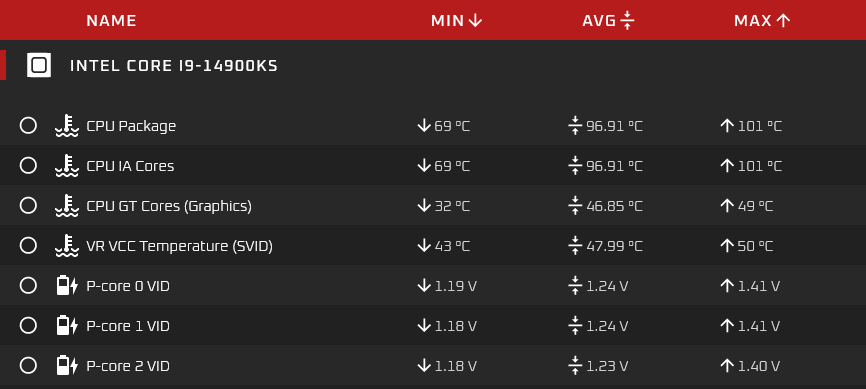This screenshot has height=389, width=866.
Task: Select the P-core 0 VID radio circle
Action: tap(28, 285)
